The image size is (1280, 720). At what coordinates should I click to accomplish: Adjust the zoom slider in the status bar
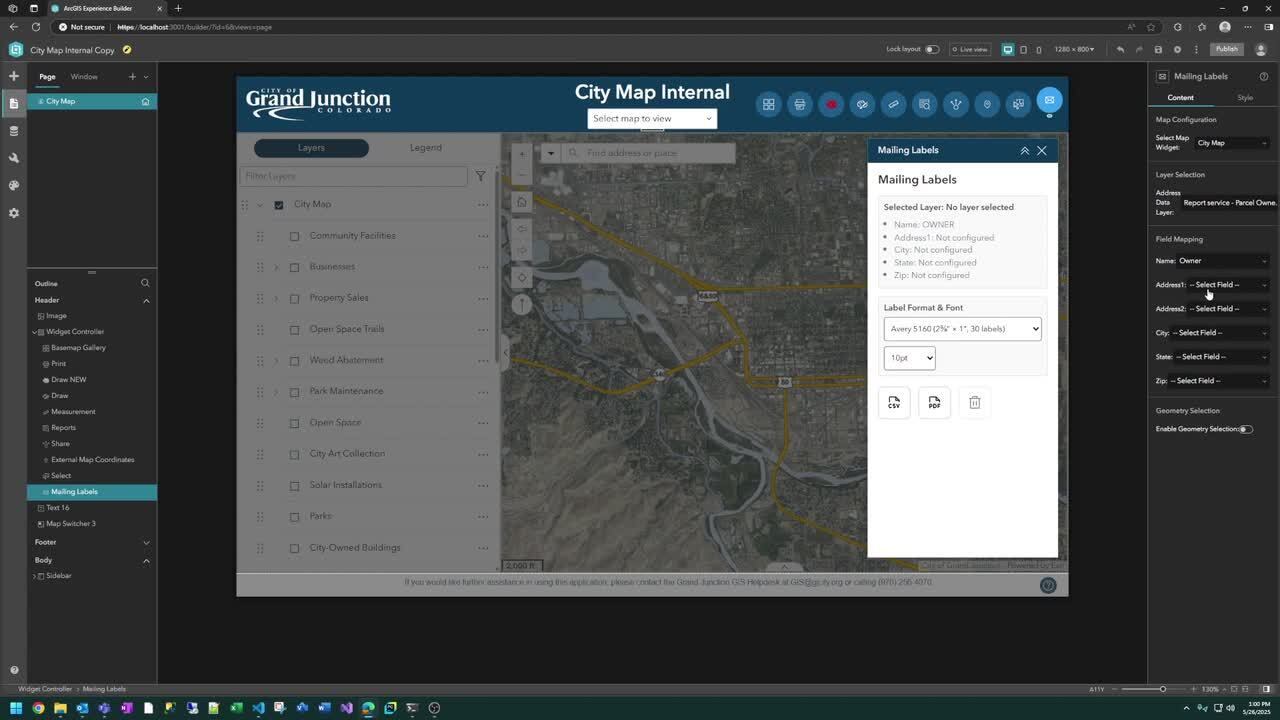(x=1162, y=689)
